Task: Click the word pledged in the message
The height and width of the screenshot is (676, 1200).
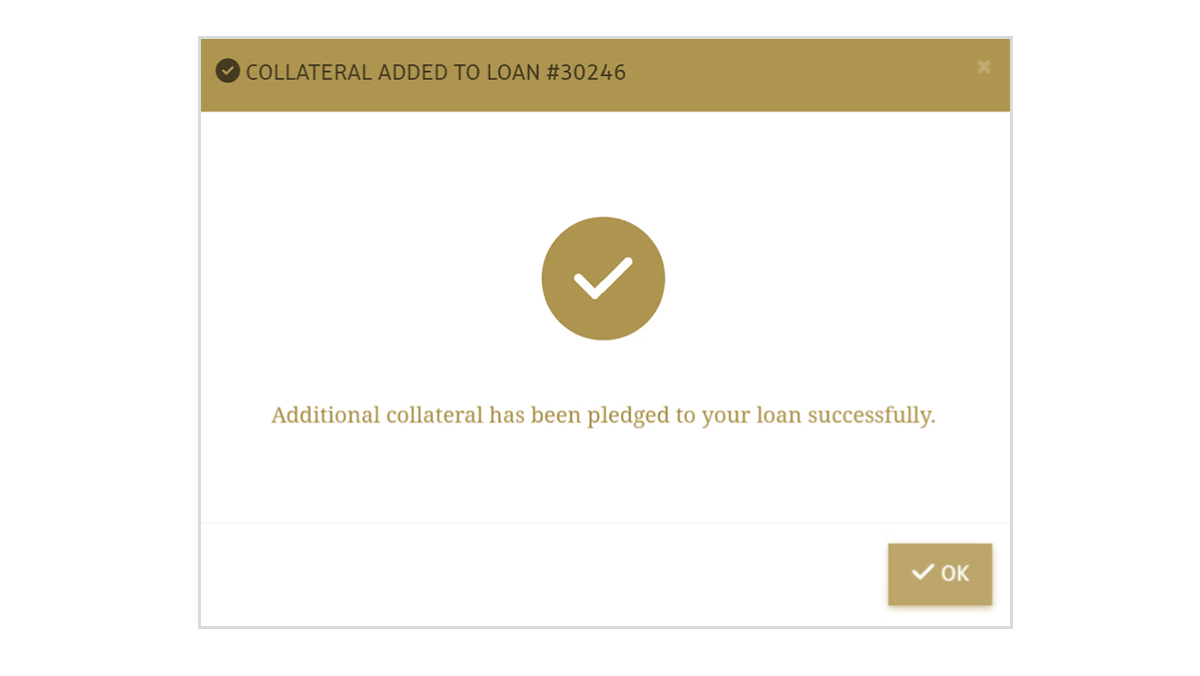Action: pos(628,415)
